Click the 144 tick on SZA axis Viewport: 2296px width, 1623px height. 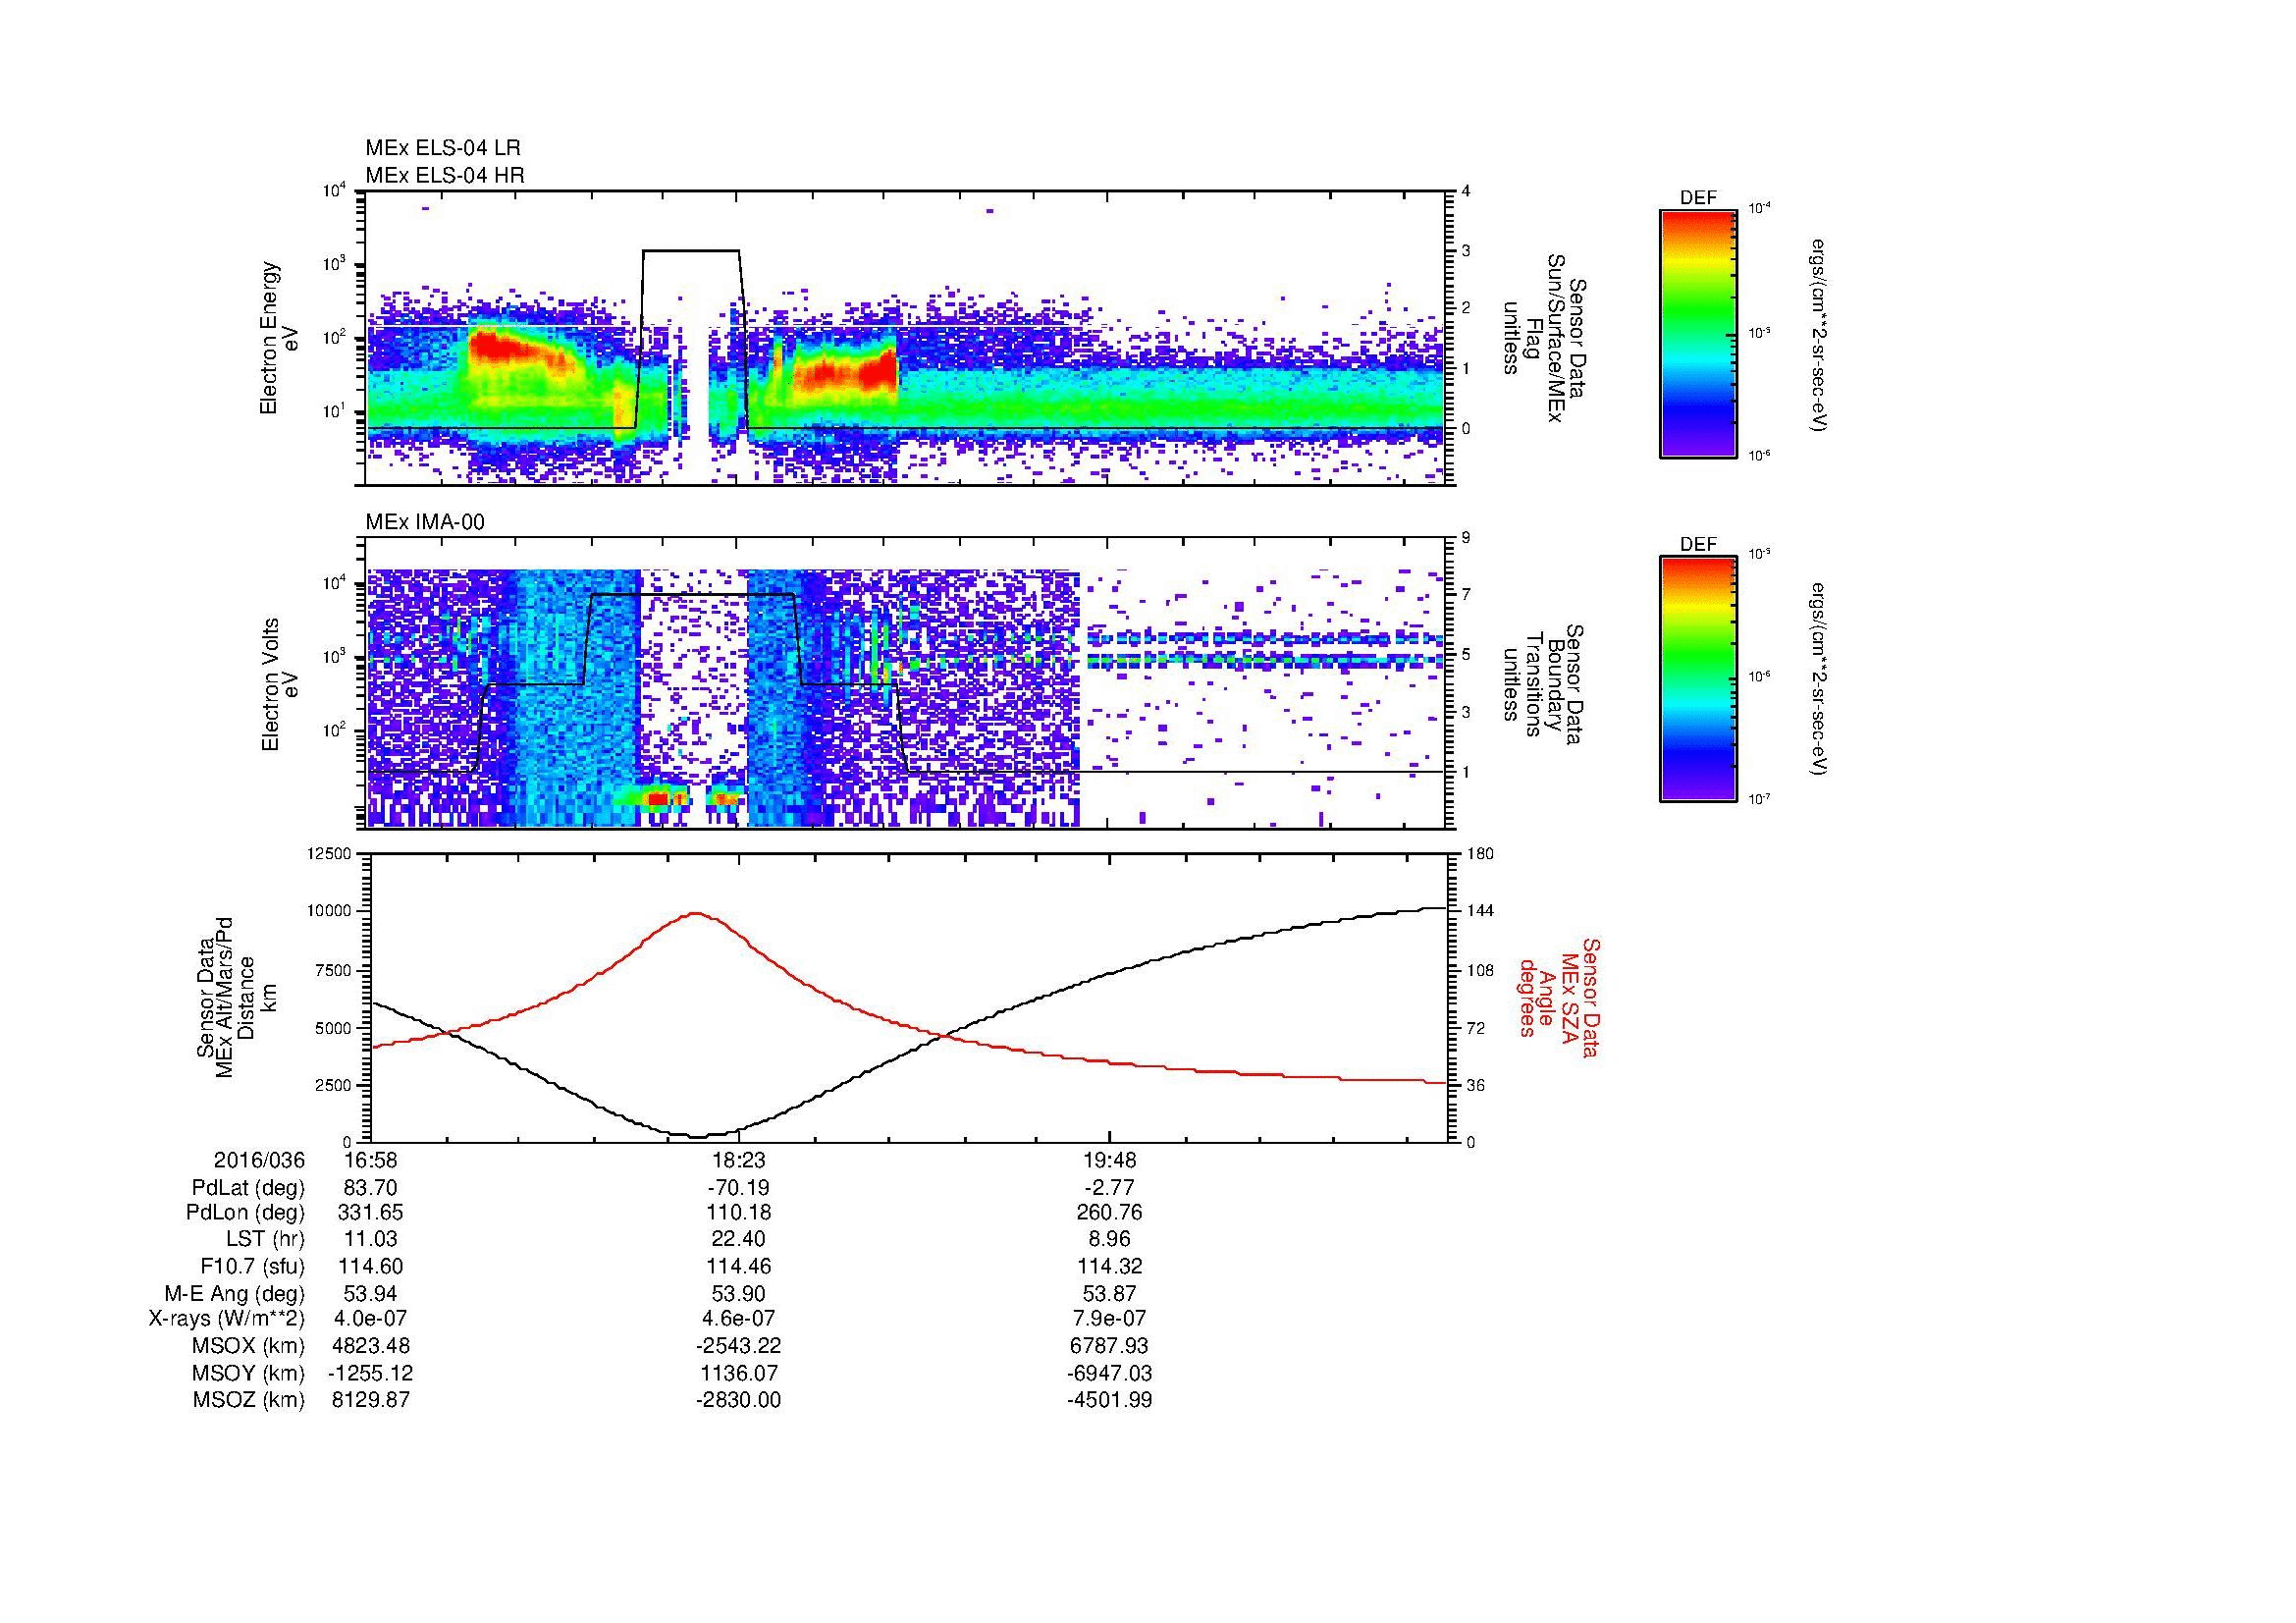tap(1479, 911)
